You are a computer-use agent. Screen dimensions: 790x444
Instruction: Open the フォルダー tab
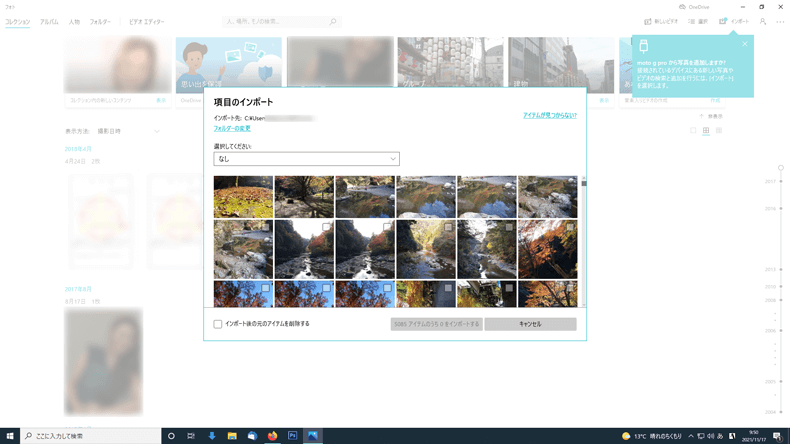(100, 21)
